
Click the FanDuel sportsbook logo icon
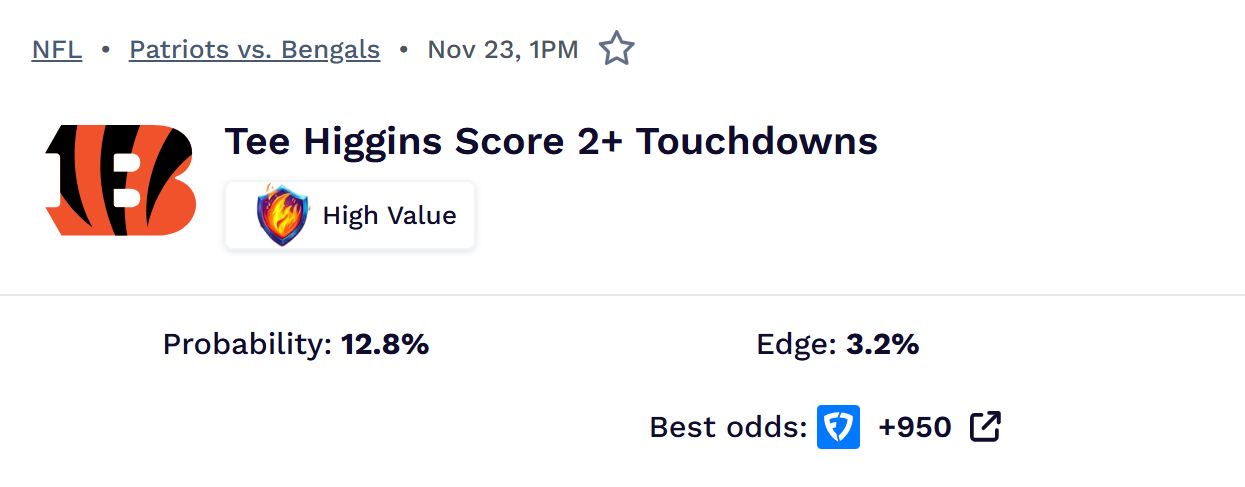(838, 427)
